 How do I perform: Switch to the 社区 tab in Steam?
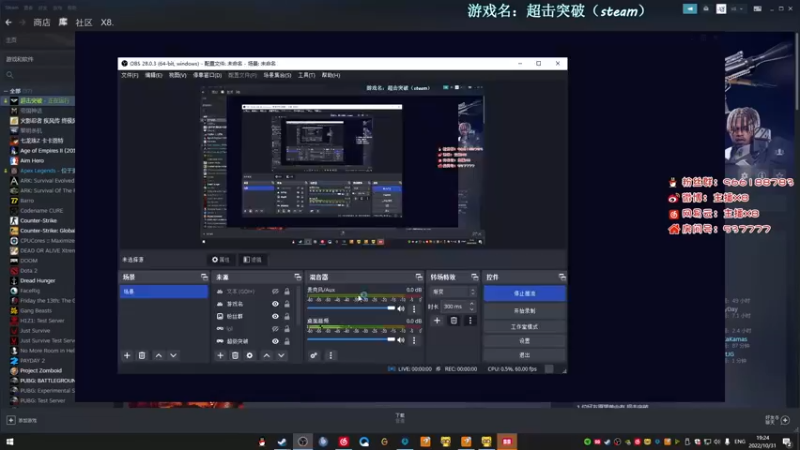pos(84,22)
